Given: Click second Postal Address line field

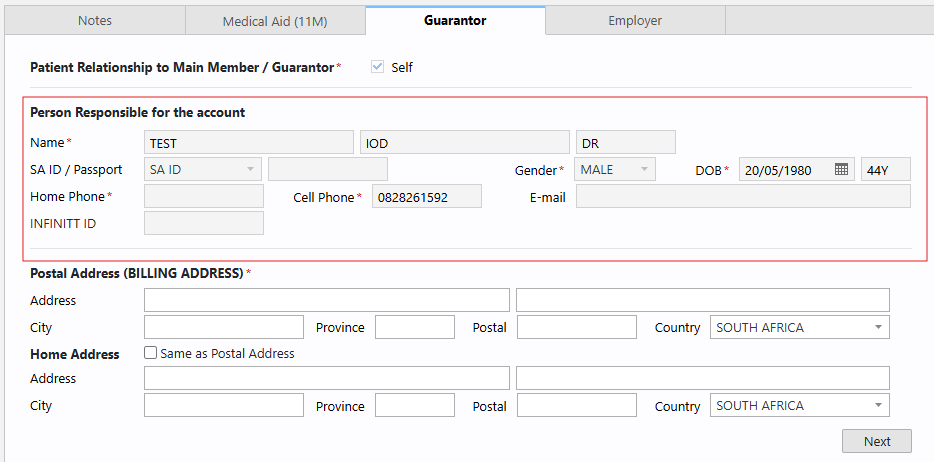Looking at the screenshot, I should coord(703,300).
